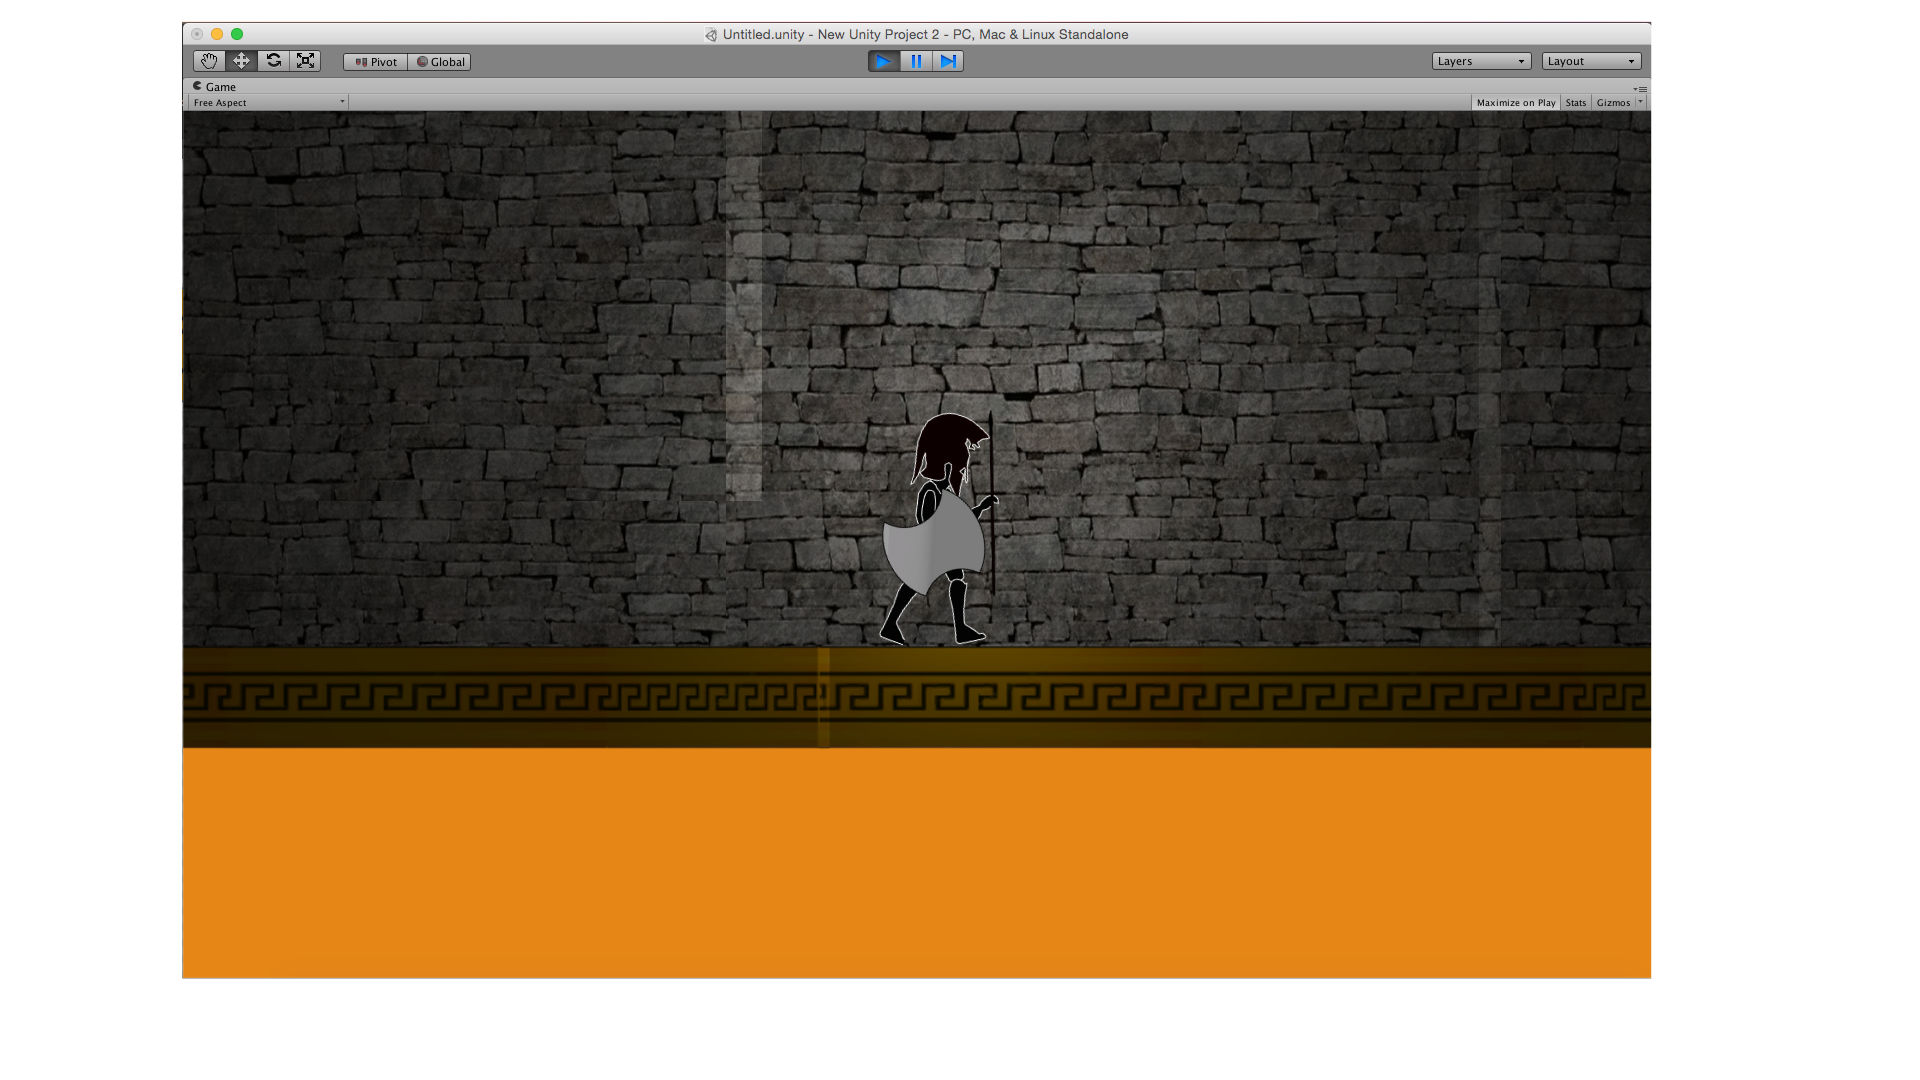Select the Rotate tool
1920x1080 pixels.
point(274,61)
